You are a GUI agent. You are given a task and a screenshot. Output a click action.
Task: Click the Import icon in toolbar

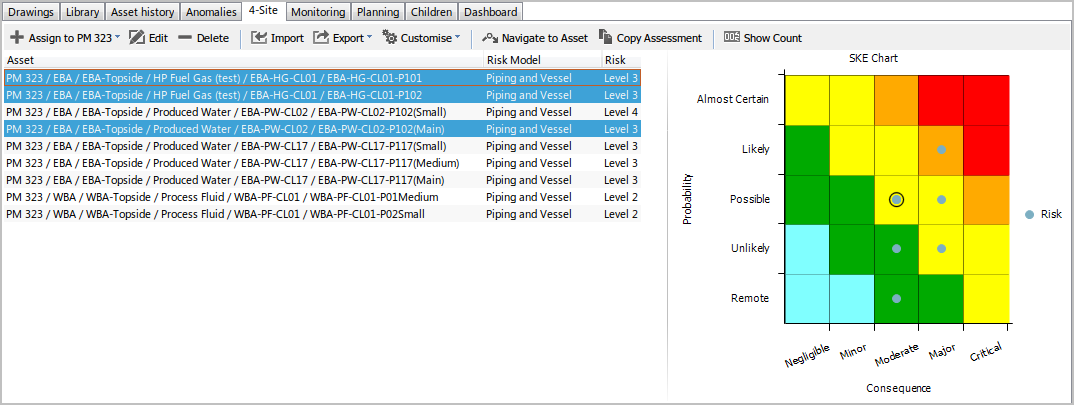click(x=259, y=38)
